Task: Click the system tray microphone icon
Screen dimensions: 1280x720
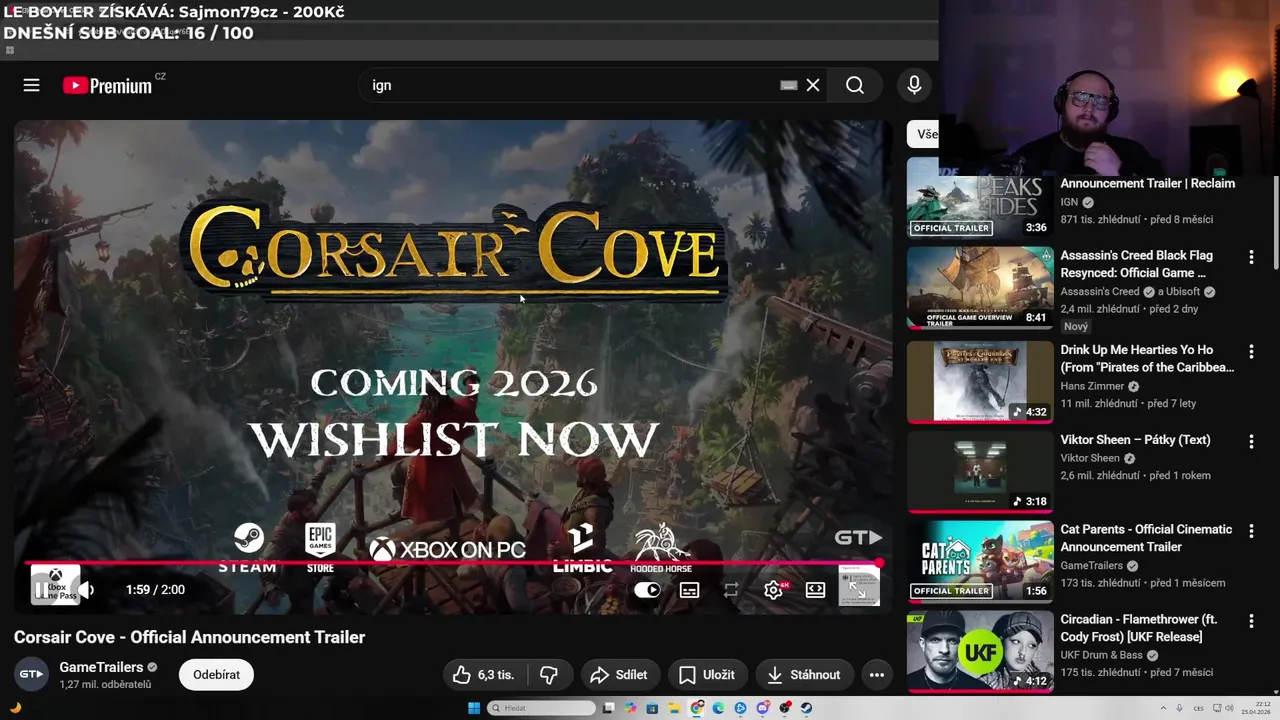Action: click(1179, 708)
